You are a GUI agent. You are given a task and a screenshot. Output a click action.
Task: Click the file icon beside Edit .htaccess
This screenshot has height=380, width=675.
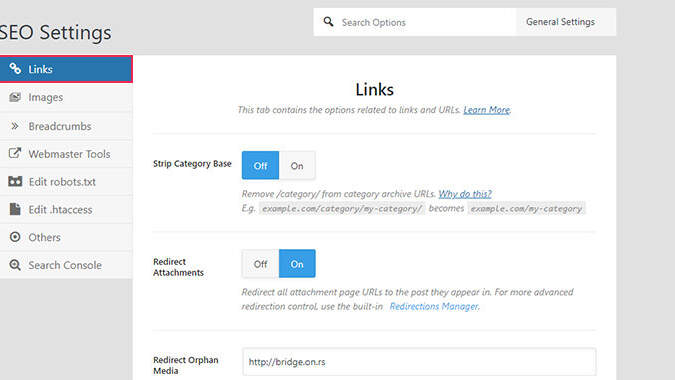[x=15, y=209]
